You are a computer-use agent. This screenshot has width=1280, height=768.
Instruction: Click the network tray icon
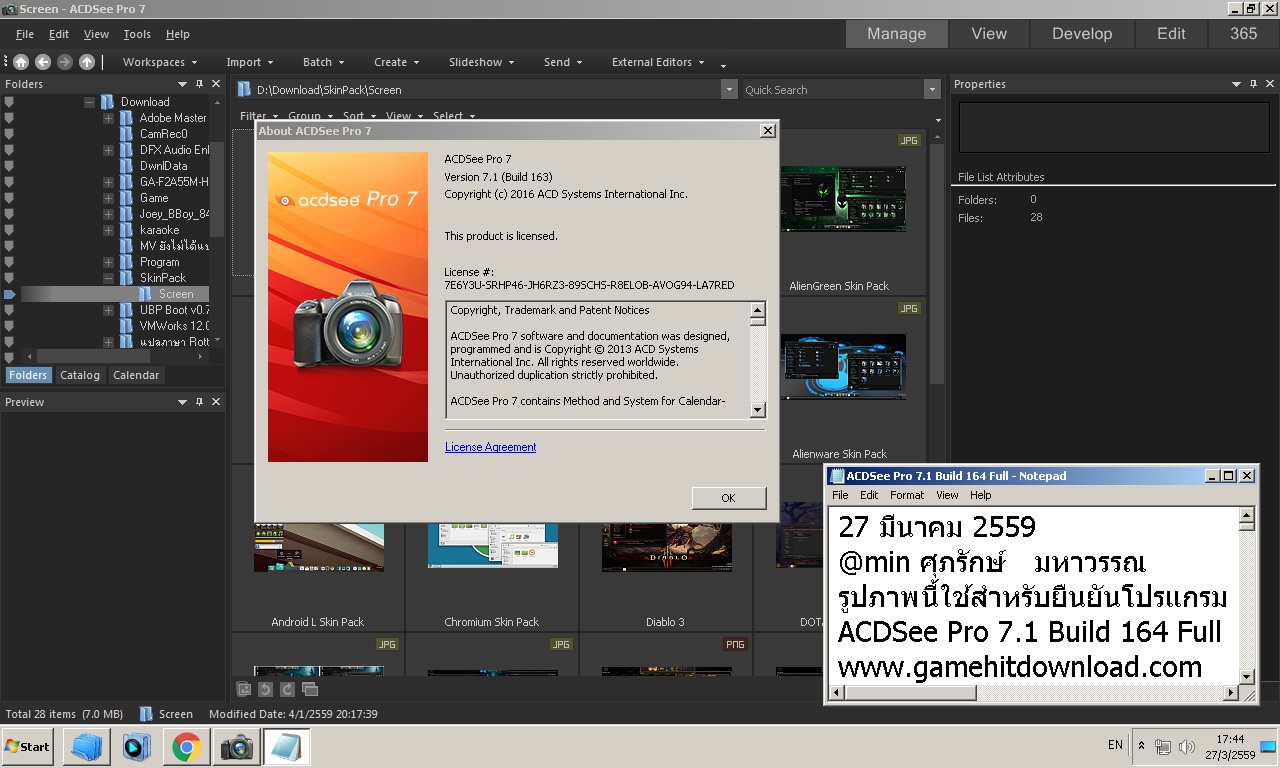1163,746
